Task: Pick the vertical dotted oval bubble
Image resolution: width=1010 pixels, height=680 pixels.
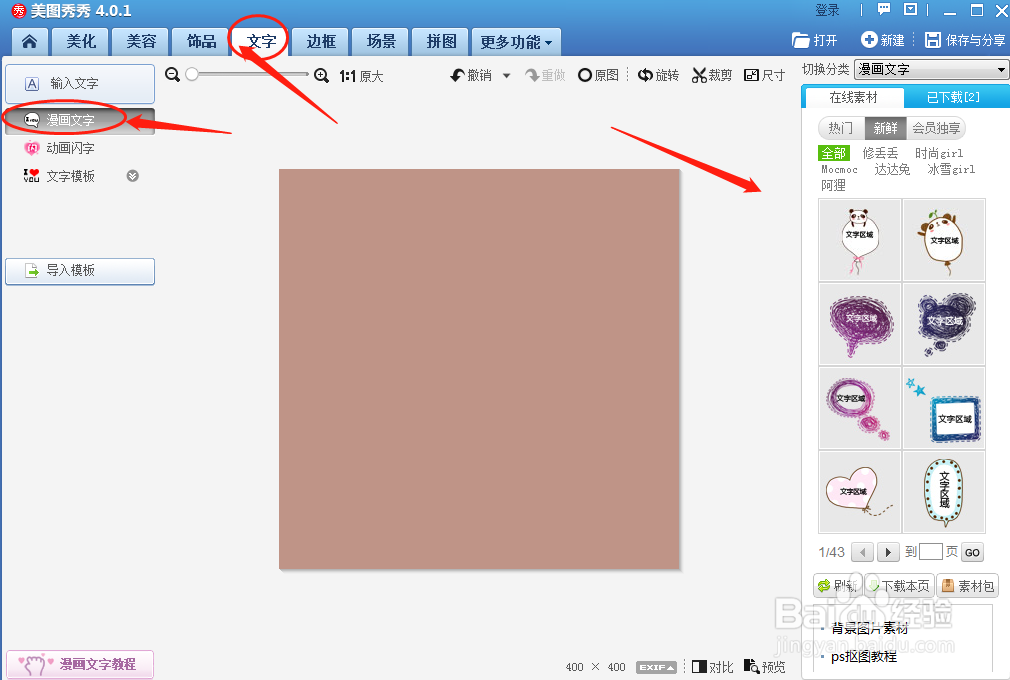Action: 944,492
